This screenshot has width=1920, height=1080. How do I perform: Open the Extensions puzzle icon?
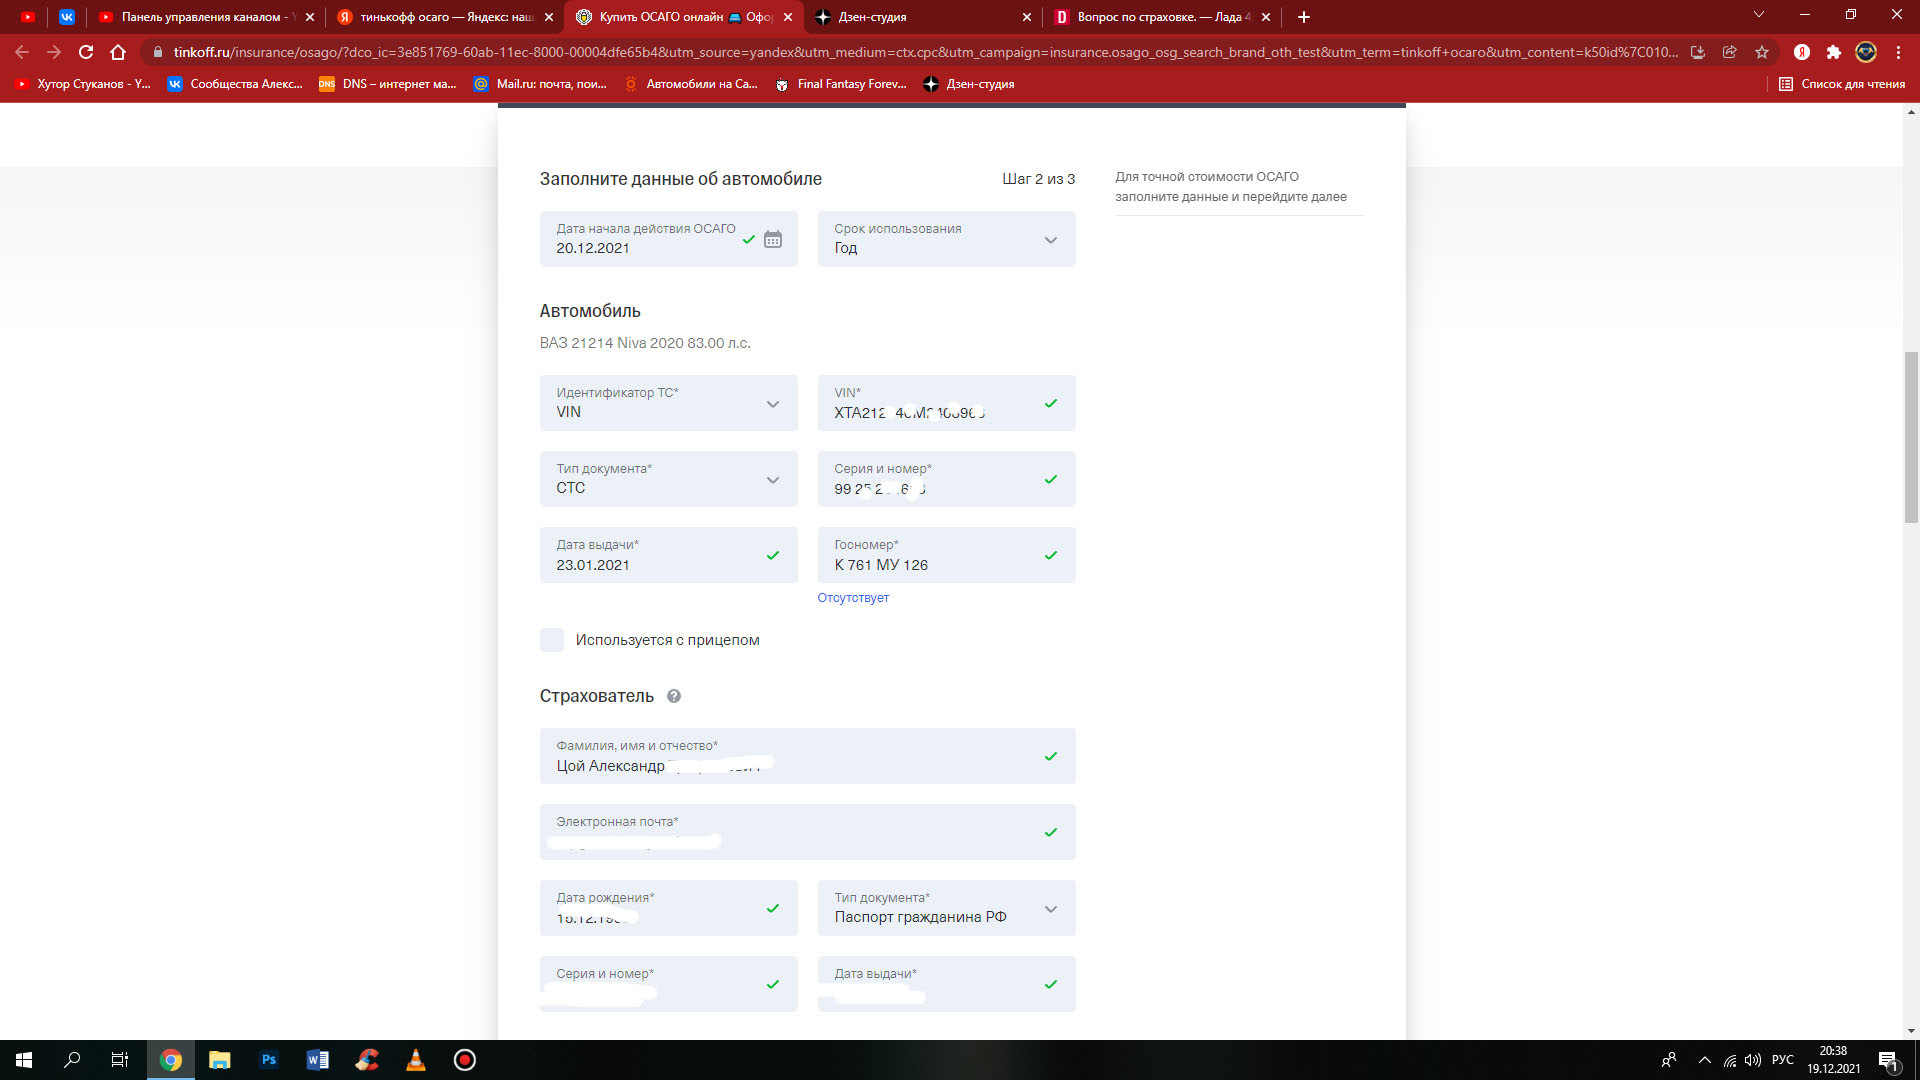(x=1833, y=52)
